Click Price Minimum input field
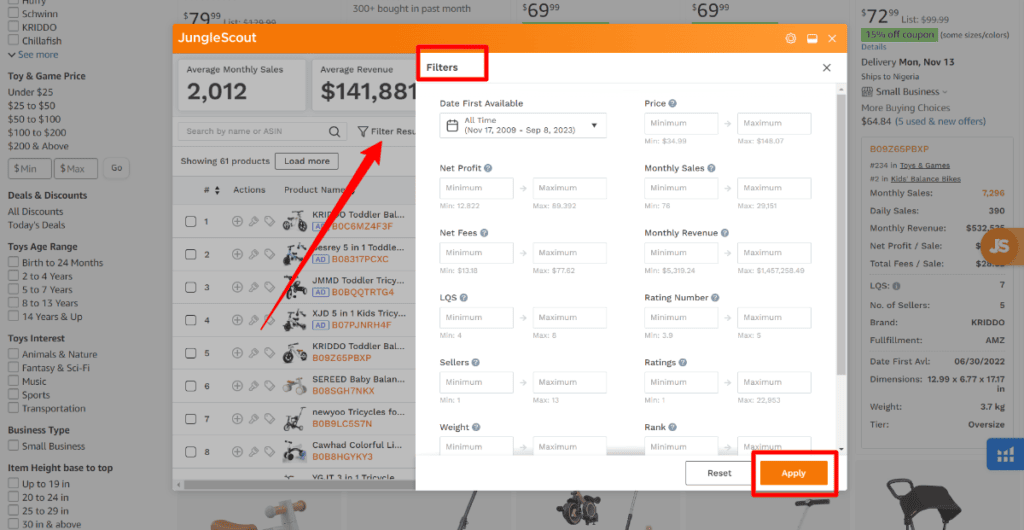Screen dimensions: 1024x530 point(681,123)
